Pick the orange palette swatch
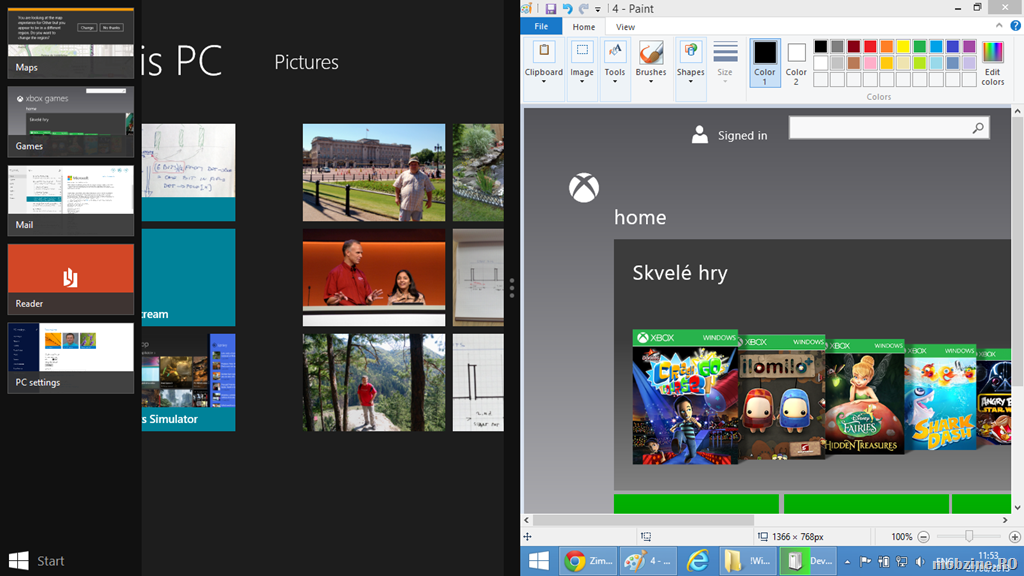This screenshot has height=576, width=1024. (887, 46)
